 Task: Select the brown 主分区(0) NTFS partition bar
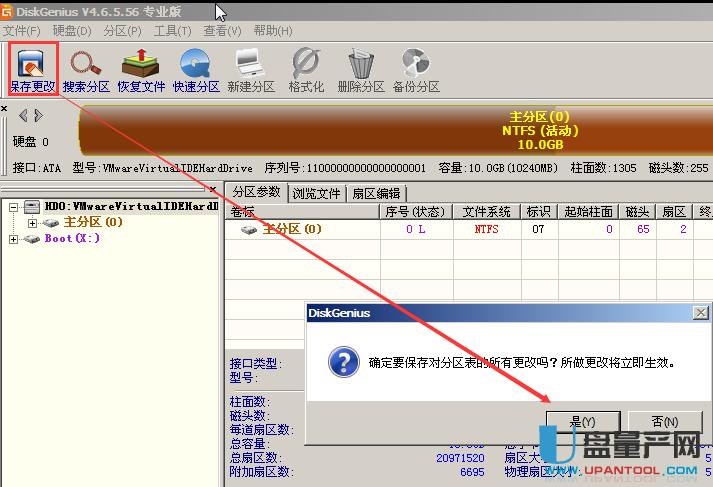point(396,131)
